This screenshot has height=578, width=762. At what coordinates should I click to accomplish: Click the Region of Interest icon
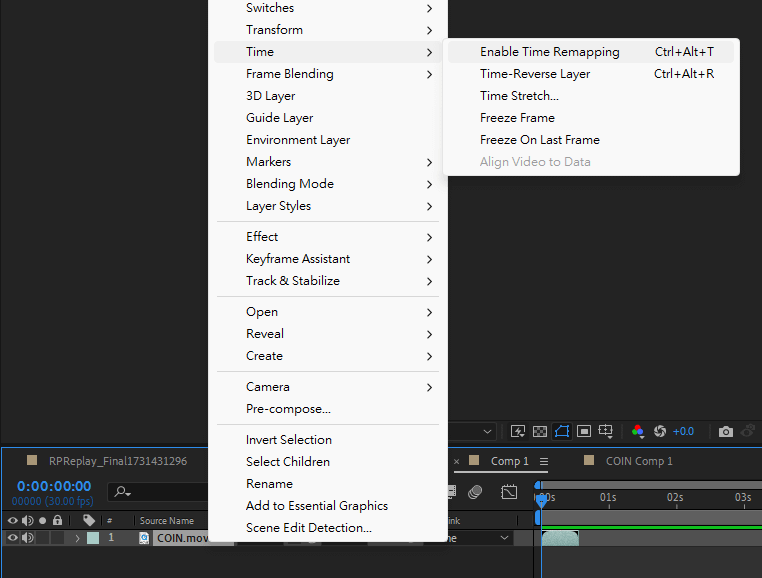click(584, 432)
